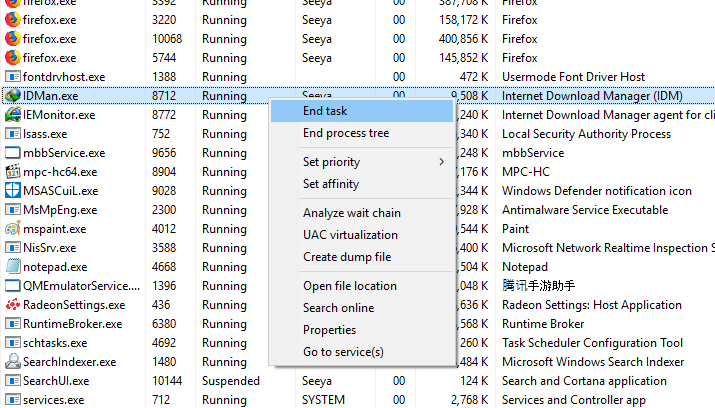Click the QMEmulatorService icon
This screenshot has height=408, width=715.
coord(12,286)
